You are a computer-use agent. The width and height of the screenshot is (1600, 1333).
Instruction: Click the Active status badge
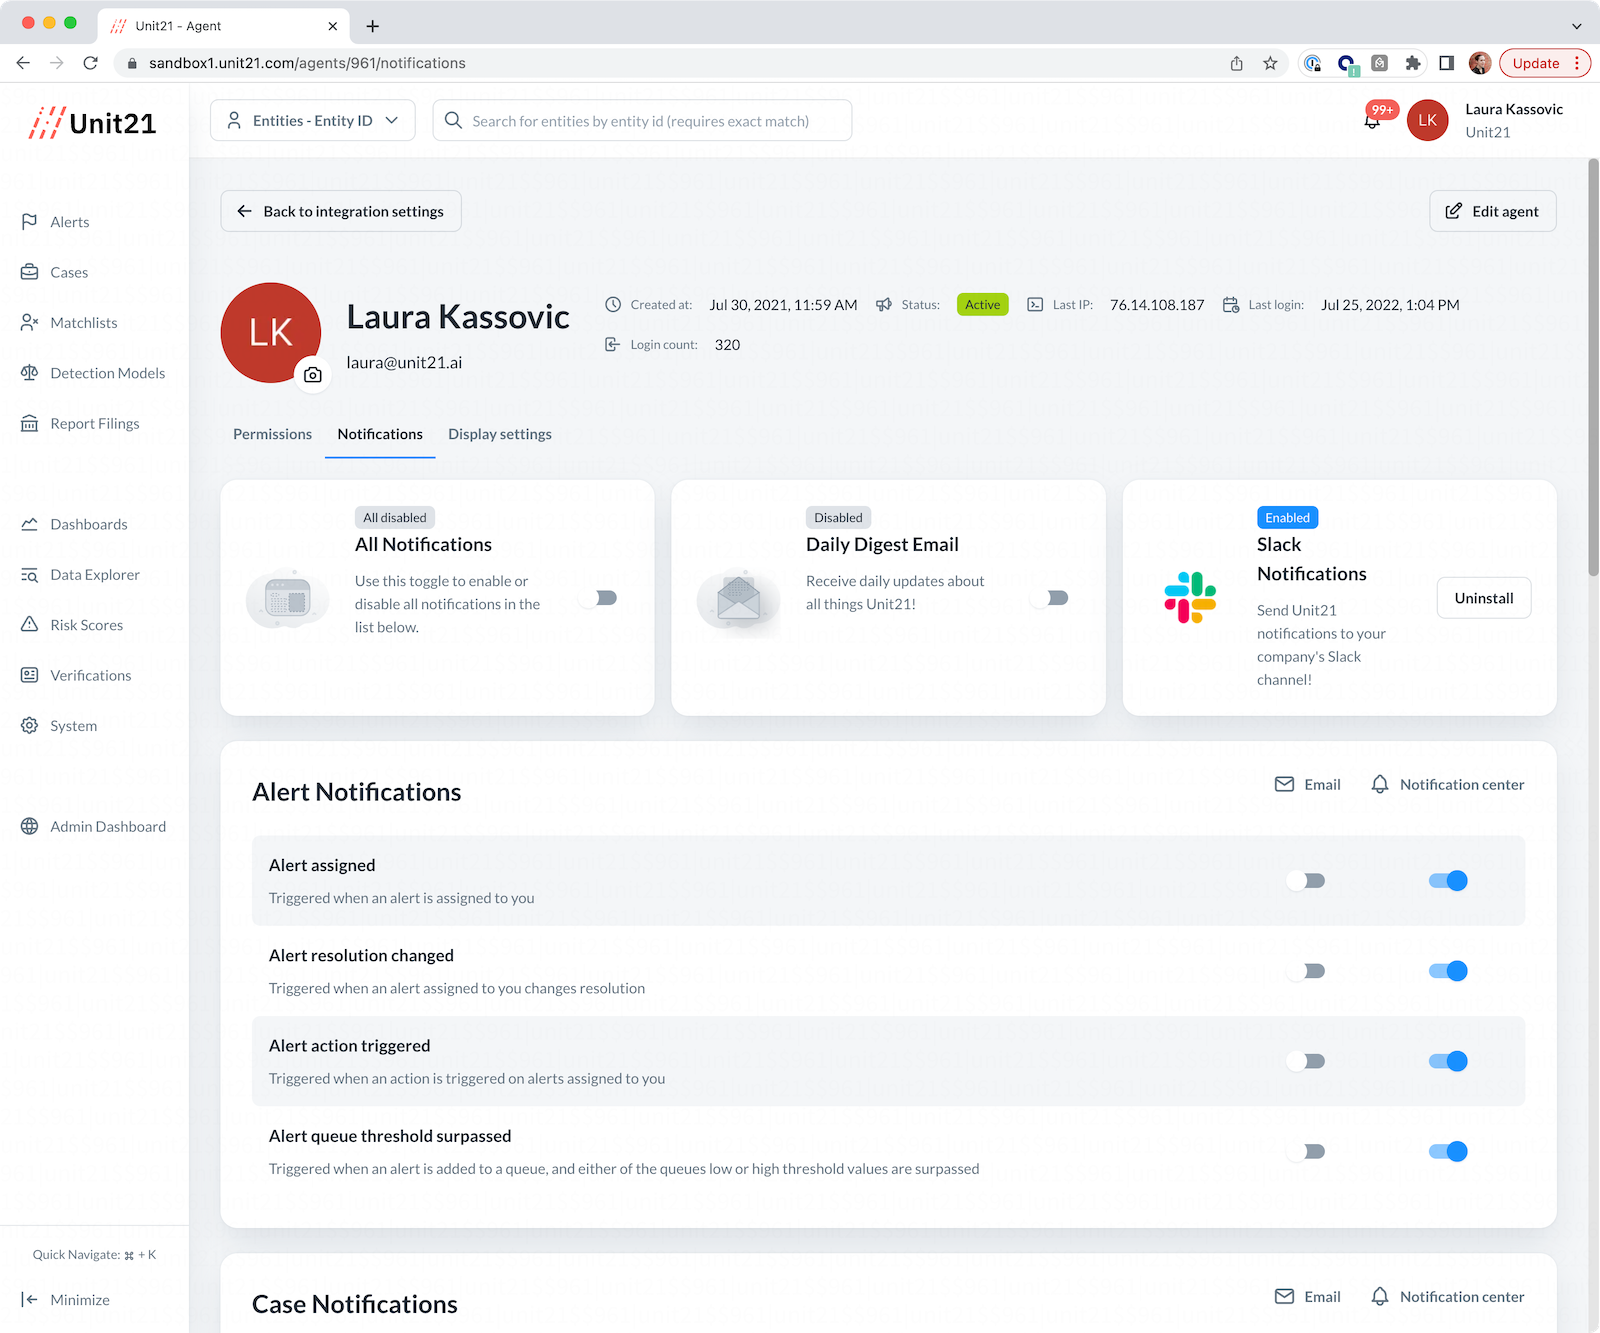(x=983, y=305)
